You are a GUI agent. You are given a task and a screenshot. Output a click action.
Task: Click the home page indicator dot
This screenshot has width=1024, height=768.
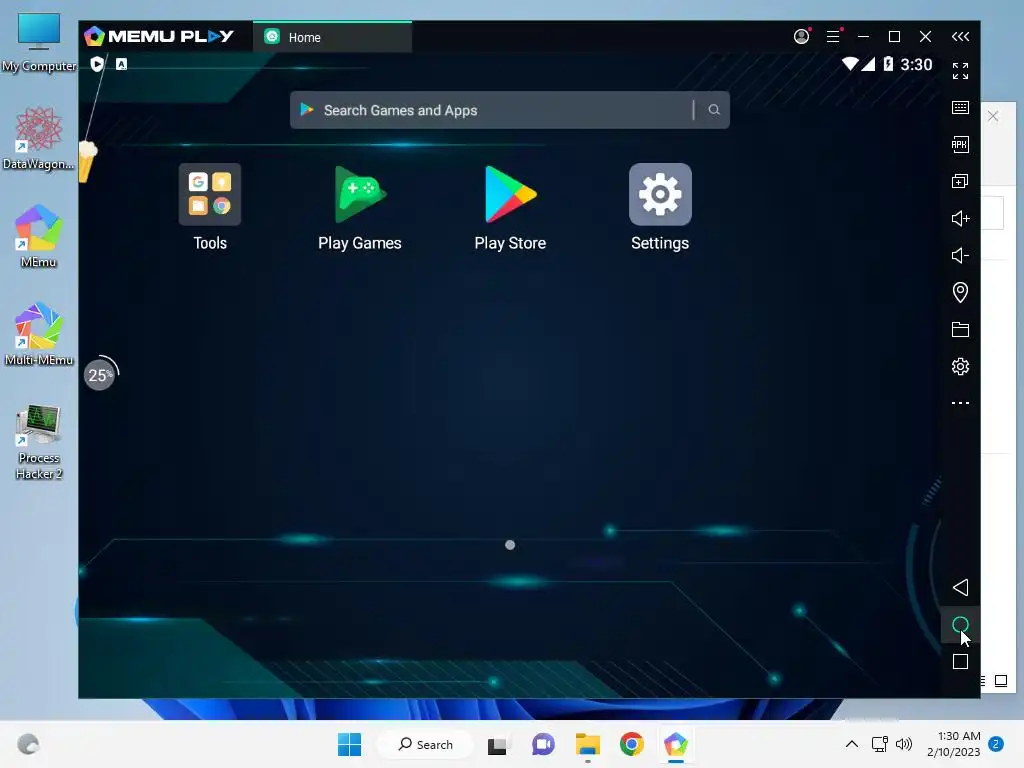tap(510, 545)
